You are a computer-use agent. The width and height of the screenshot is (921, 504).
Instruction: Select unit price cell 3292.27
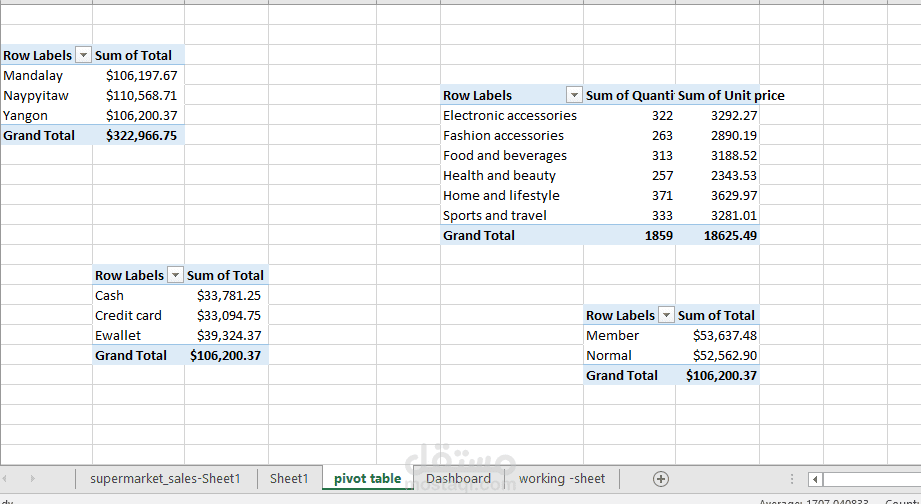pyautogui.click(x=717, y=116)
